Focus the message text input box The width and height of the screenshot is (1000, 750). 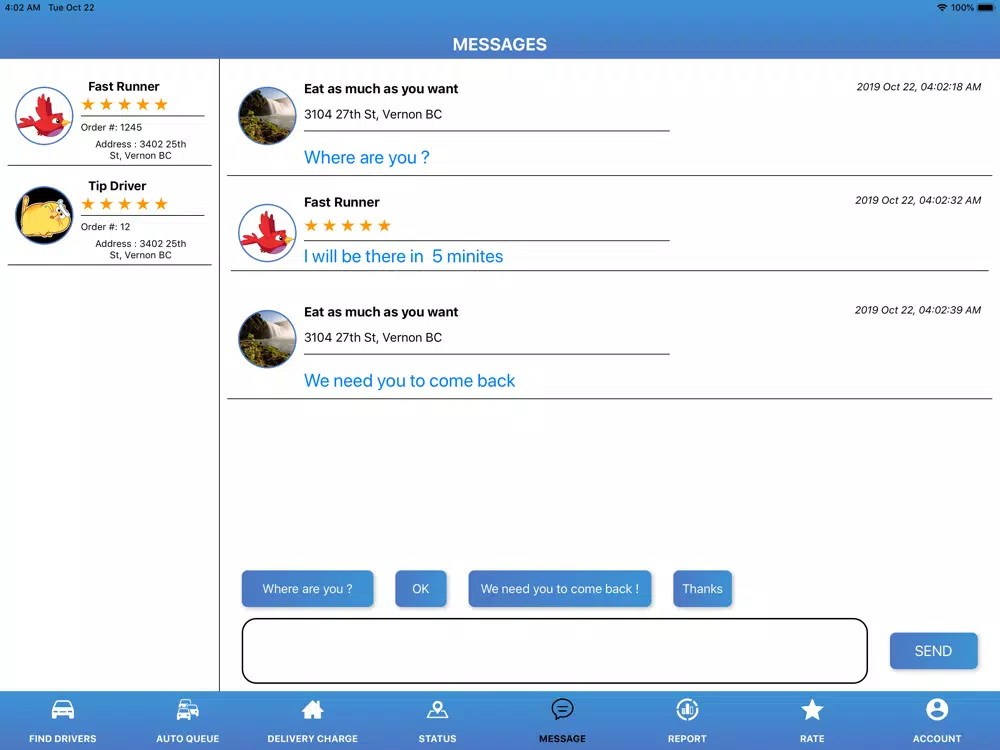[x=555, y=651]
